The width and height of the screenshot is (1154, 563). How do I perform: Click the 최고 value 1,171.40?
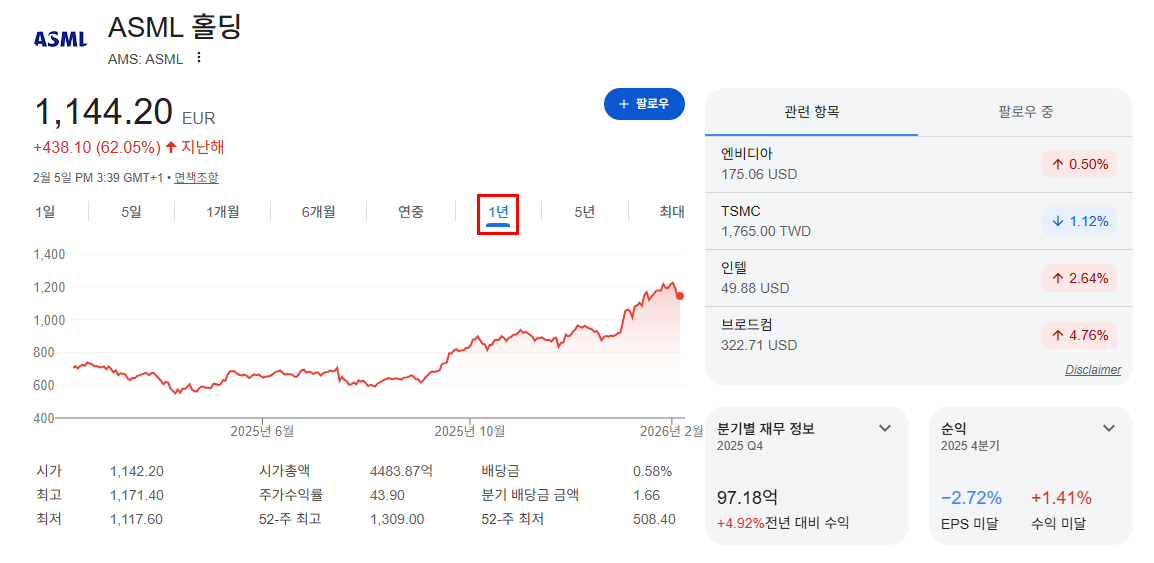coord(137,495)
